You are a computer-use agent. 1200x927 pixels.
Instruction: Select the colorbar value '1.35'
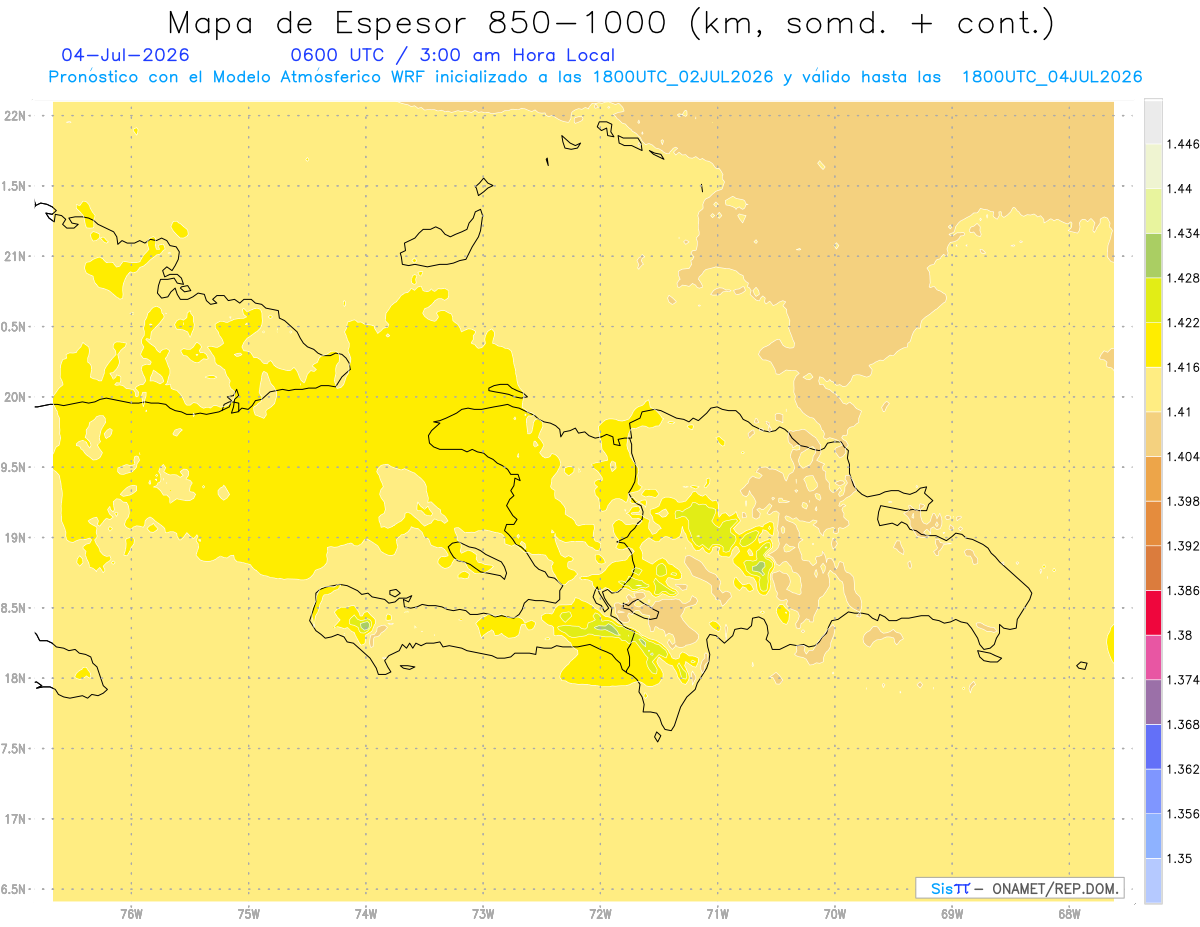[1178, 858]
